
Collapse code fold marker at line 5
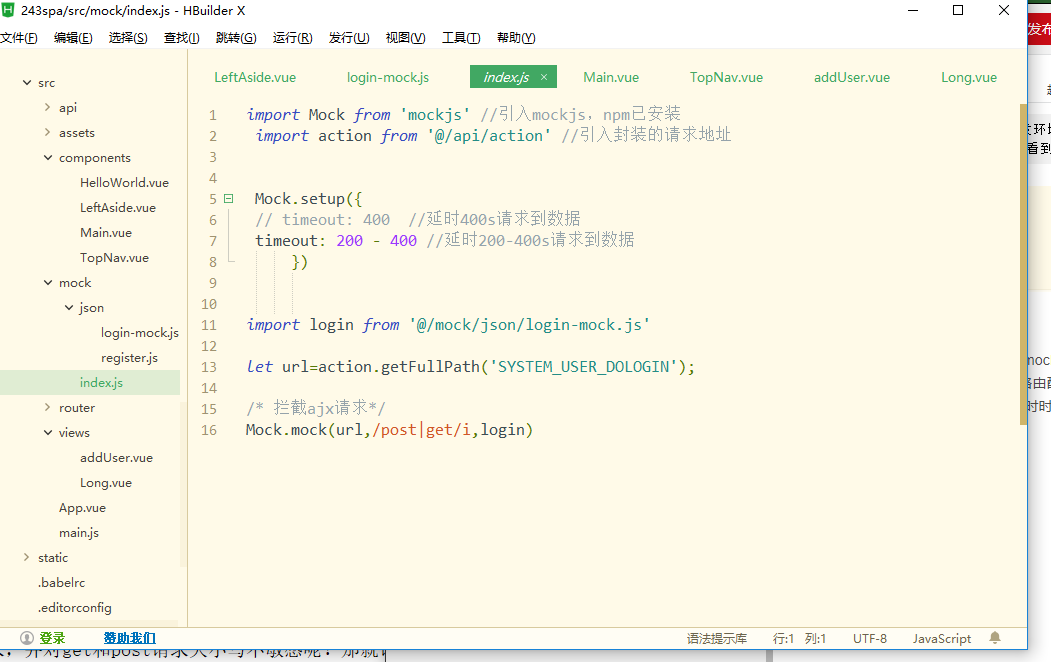[229, 198]
